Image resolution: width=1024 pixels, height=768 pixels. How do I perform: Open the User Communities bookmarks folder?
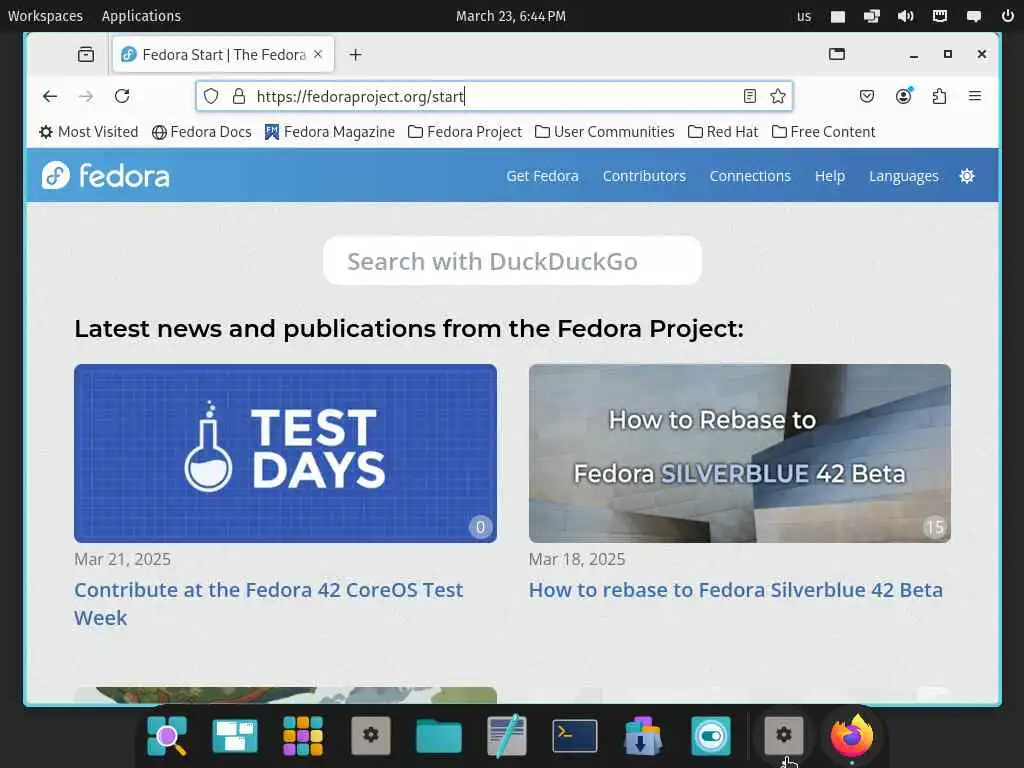(605, 132)
